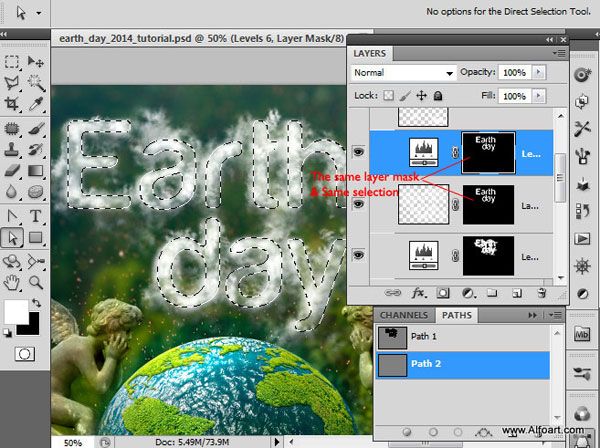Screen dimensions: 600x448
Task: Open the tool preset picker arrow
Action: click(39, 13)
